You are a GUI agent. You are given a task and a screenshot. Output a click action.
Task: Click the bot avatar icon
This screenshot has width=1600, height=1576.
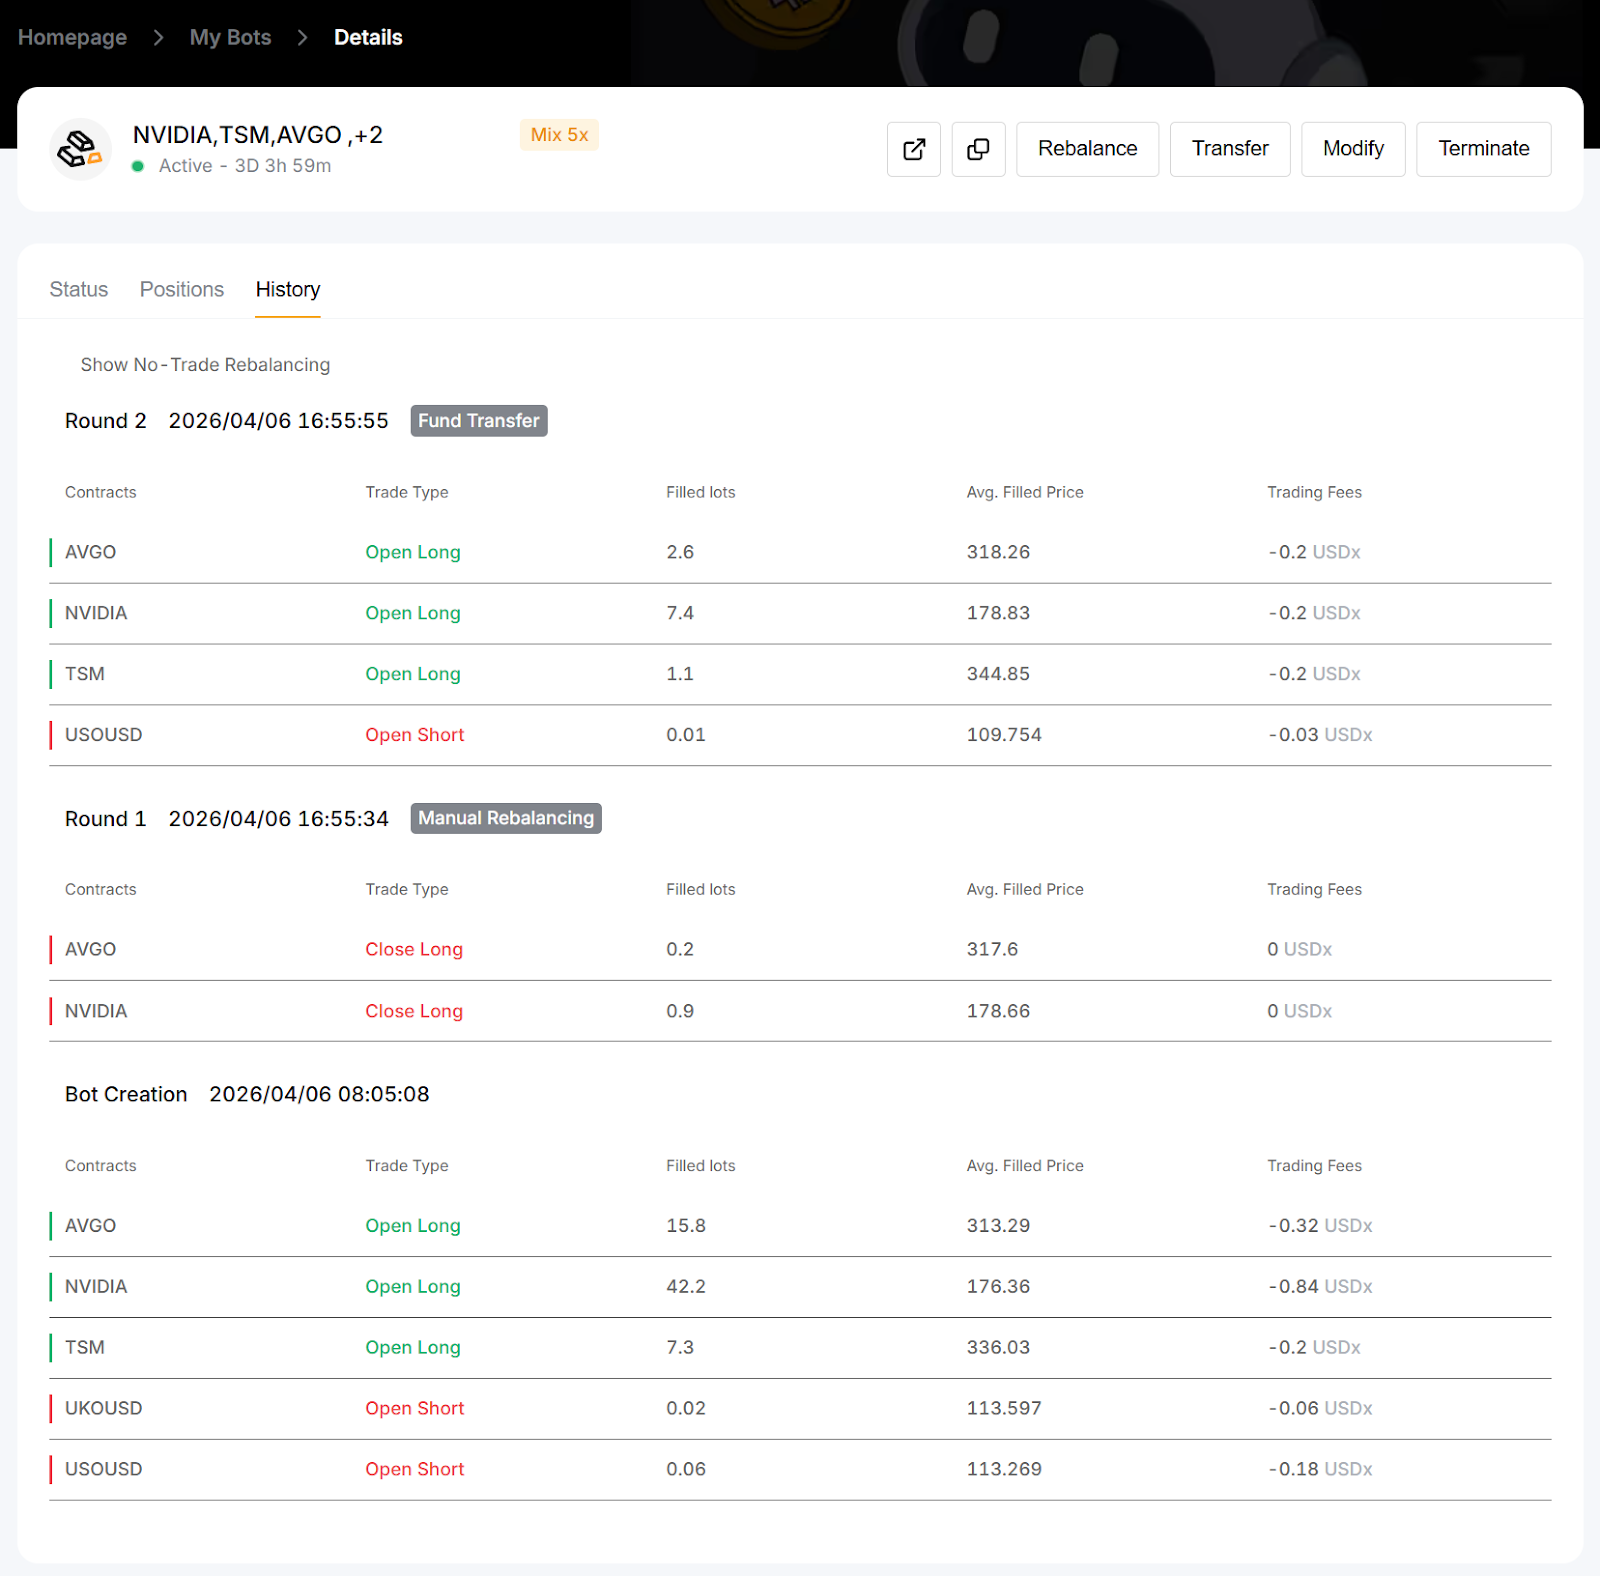coord(80,149)
